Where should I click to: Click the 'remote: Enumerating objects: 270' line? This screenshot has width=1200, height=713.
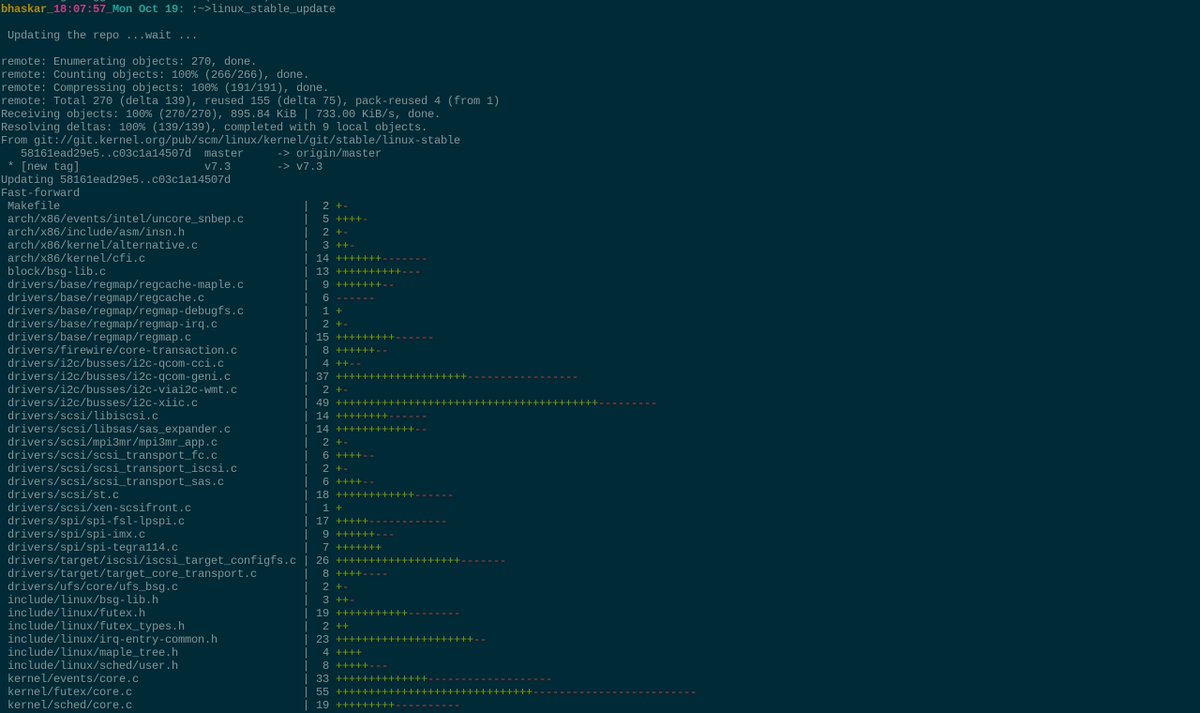(129, 61)
